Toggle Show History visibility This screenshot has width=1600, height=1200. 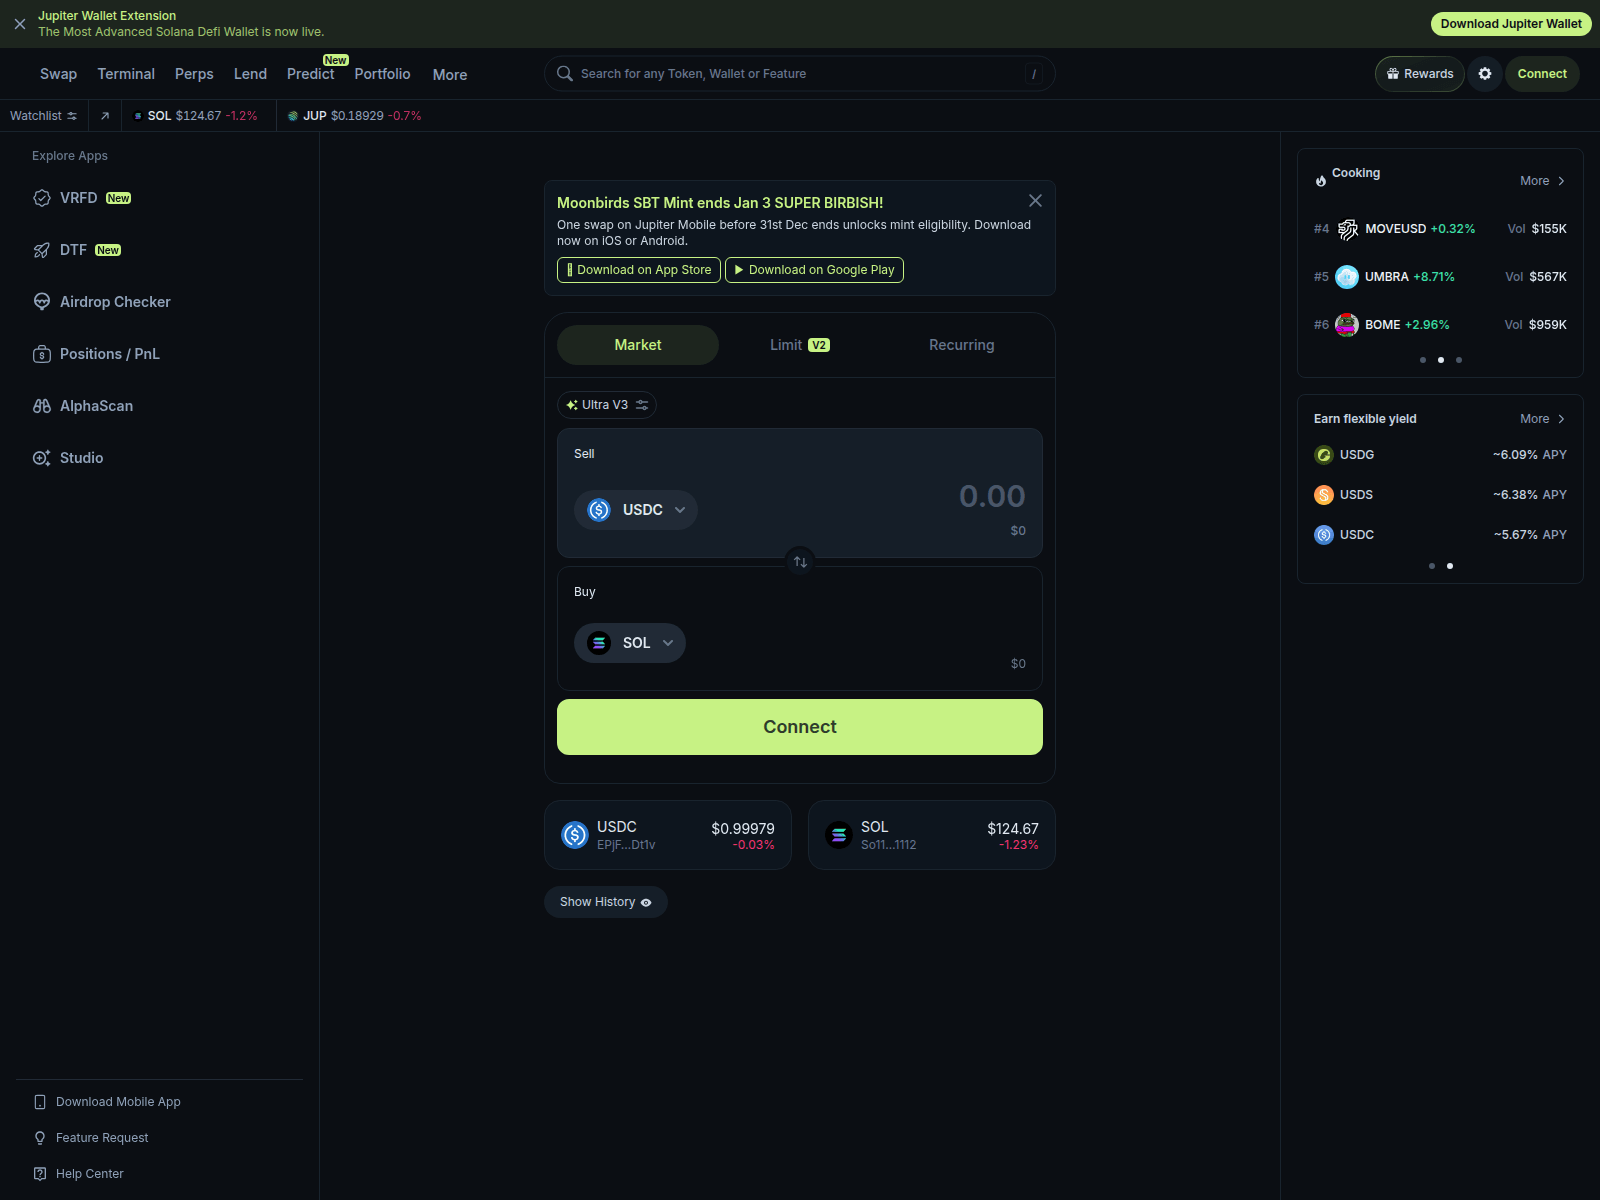[x=606, y=902]
